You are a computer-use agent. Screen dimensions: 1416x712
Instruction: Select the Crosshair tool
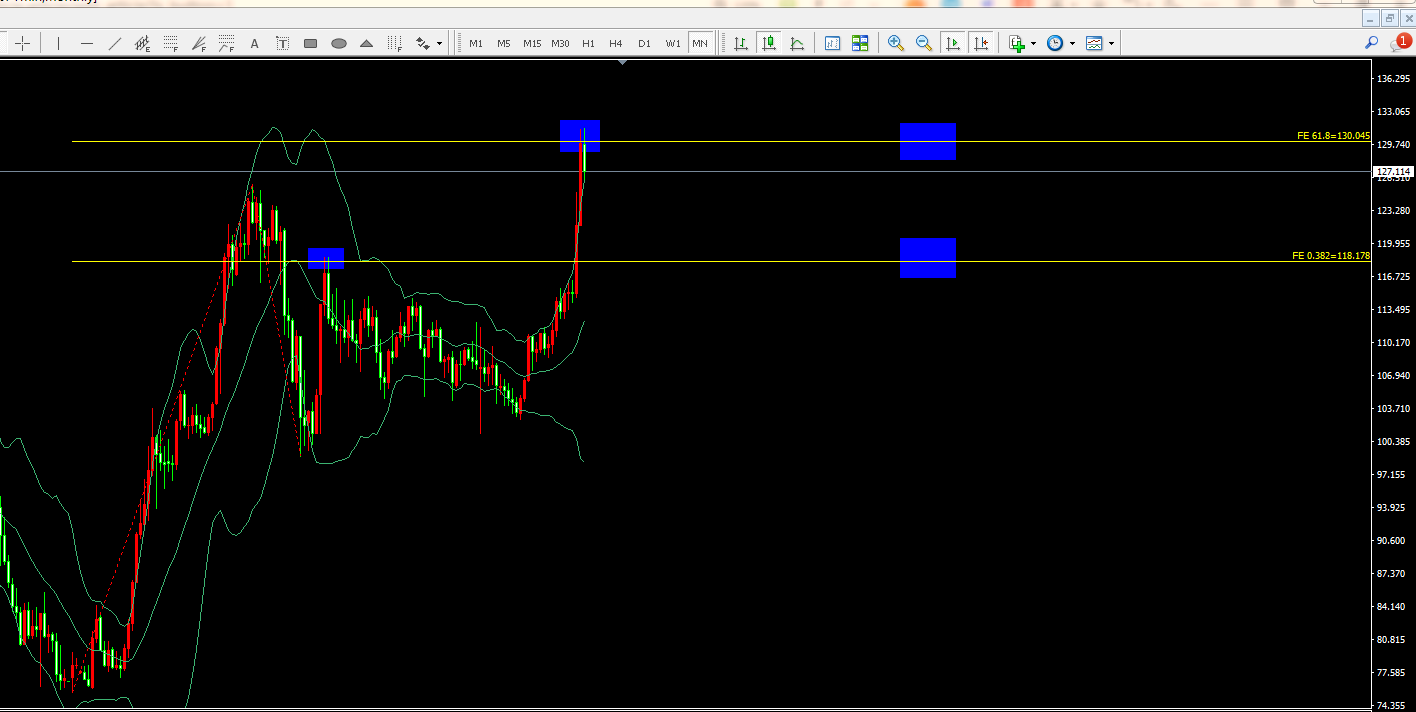pos(22,43)
